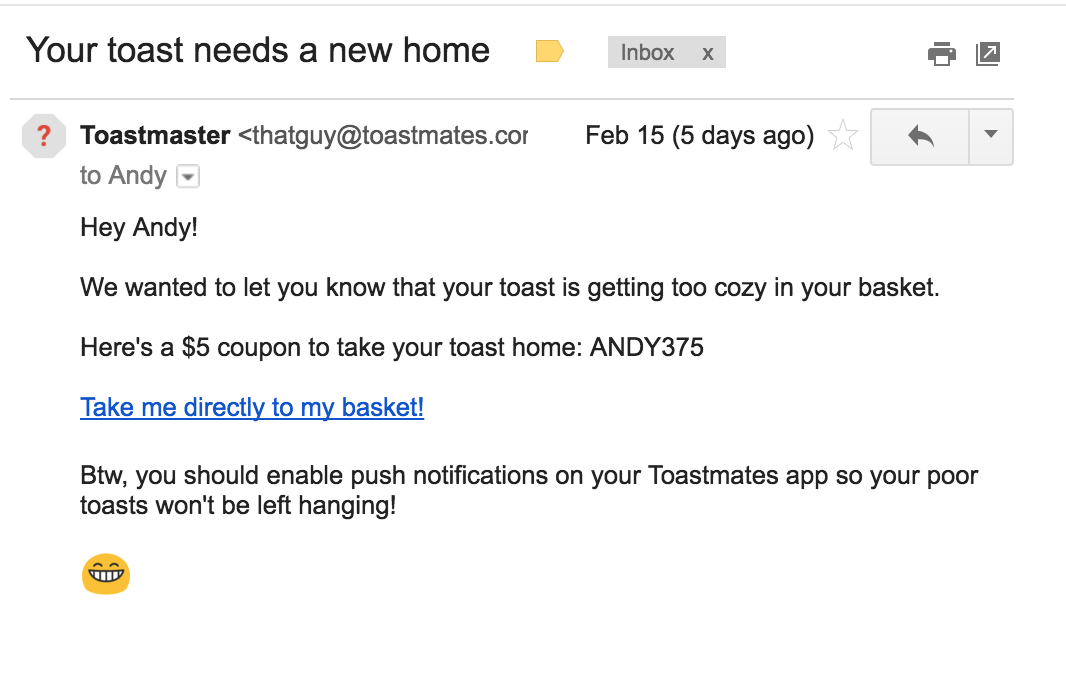1066x674 pixels.
Task: Click the yellow category marker beside the subject
Action: 548,50
